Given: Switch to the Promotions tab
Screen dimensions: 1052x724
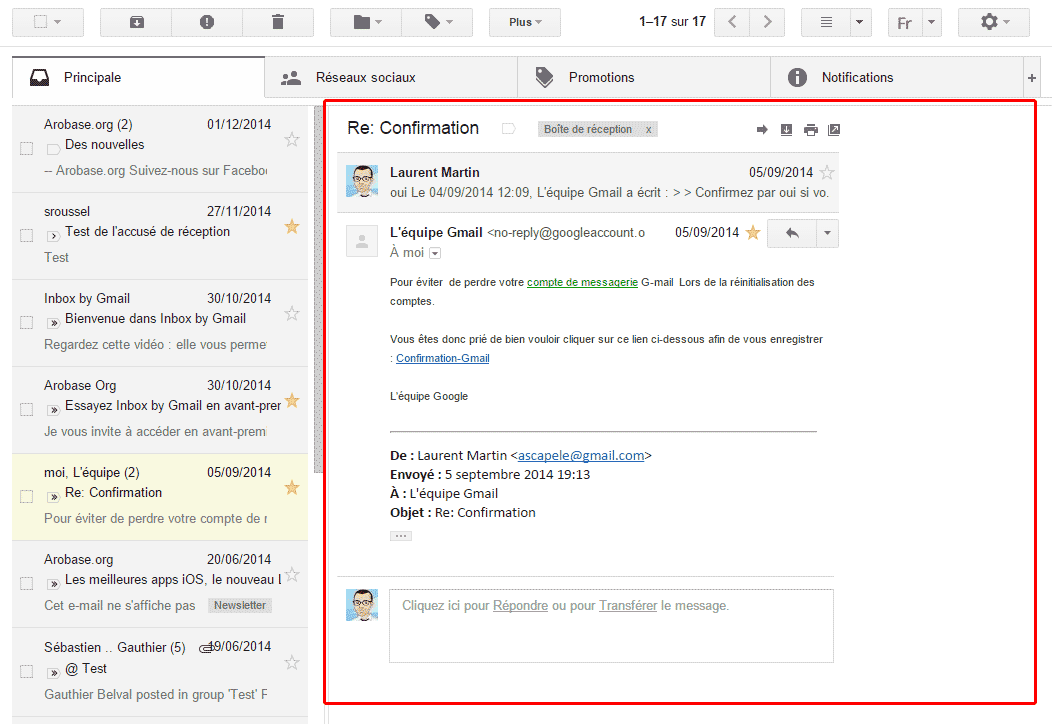Looking at the screenshot, I should pyautogui.click(x=644, y=78).
